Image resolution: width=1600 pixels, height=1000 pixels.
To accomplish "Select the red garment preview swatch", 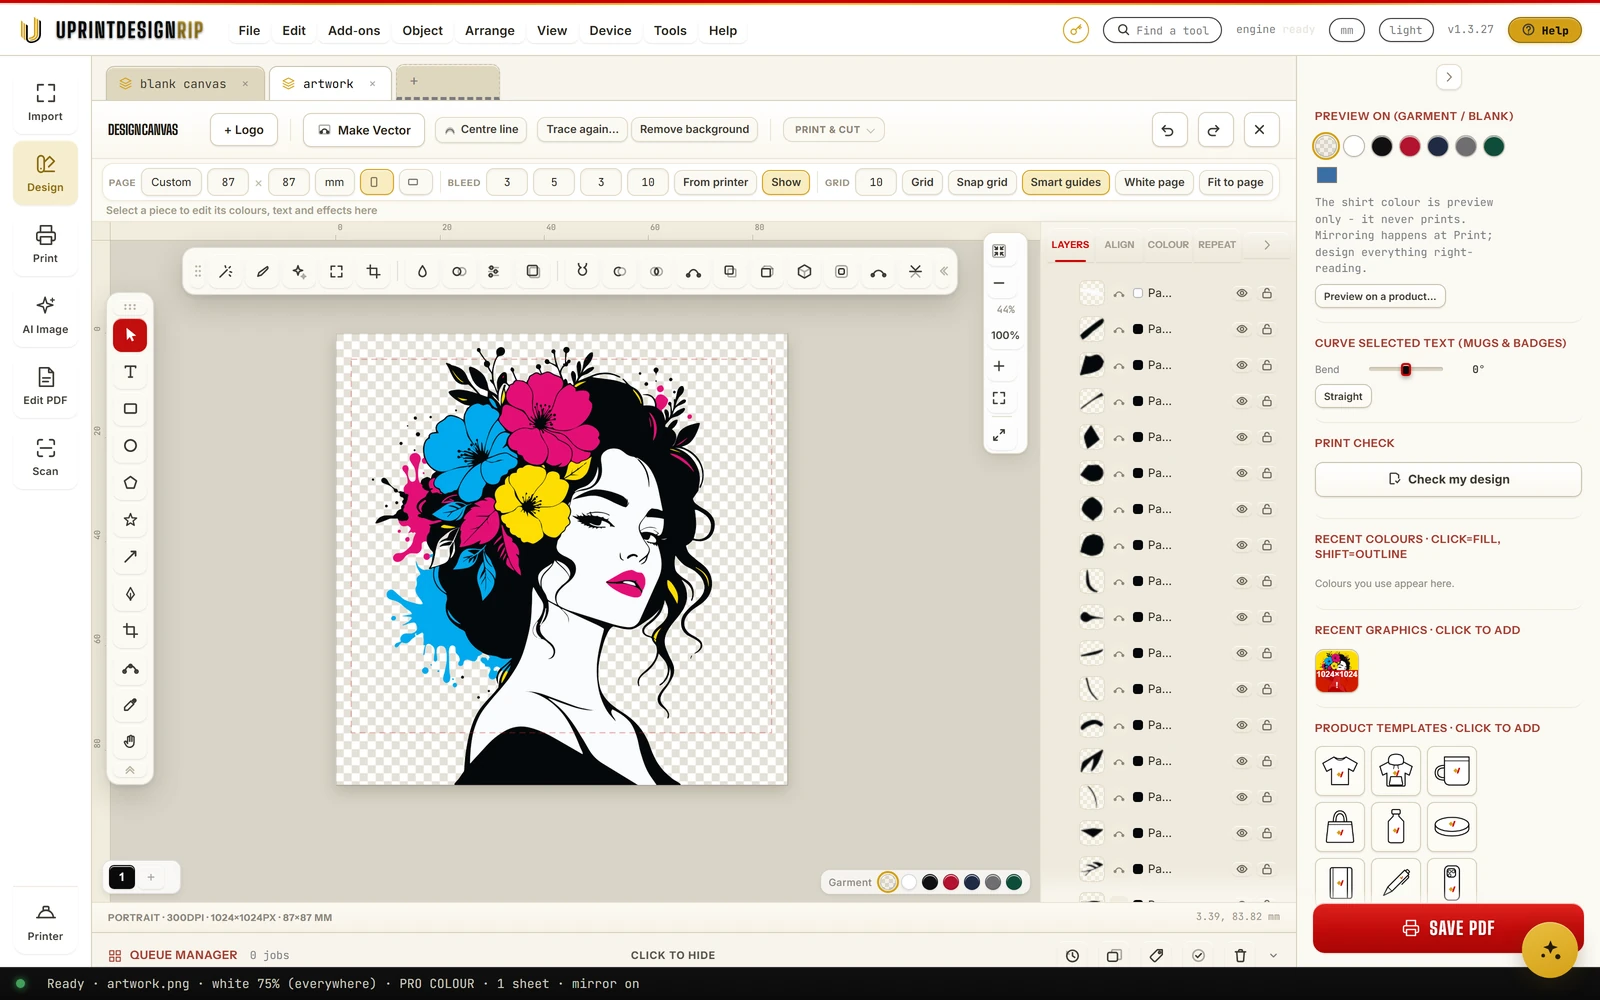I will [1410, 146].
